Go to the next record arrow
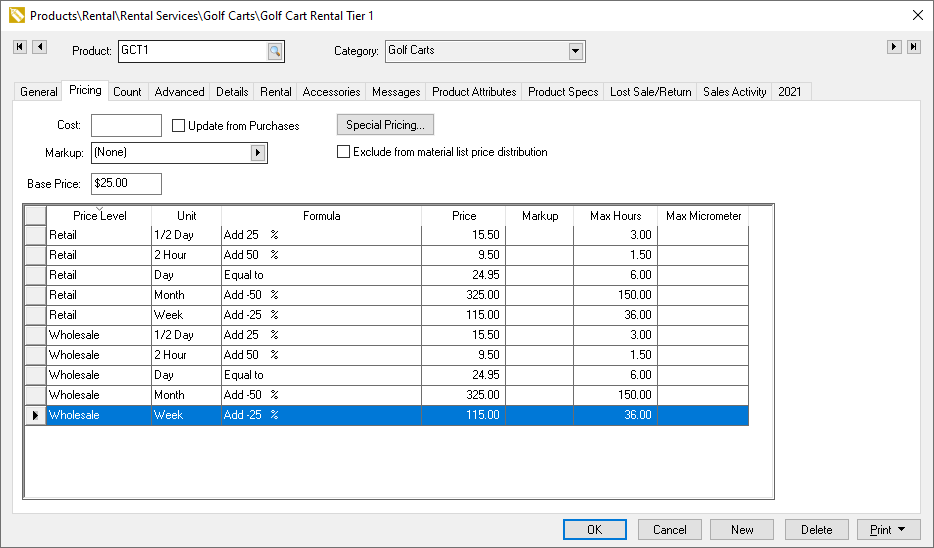Viewport: 934px width, 548px height. point(894,47)
